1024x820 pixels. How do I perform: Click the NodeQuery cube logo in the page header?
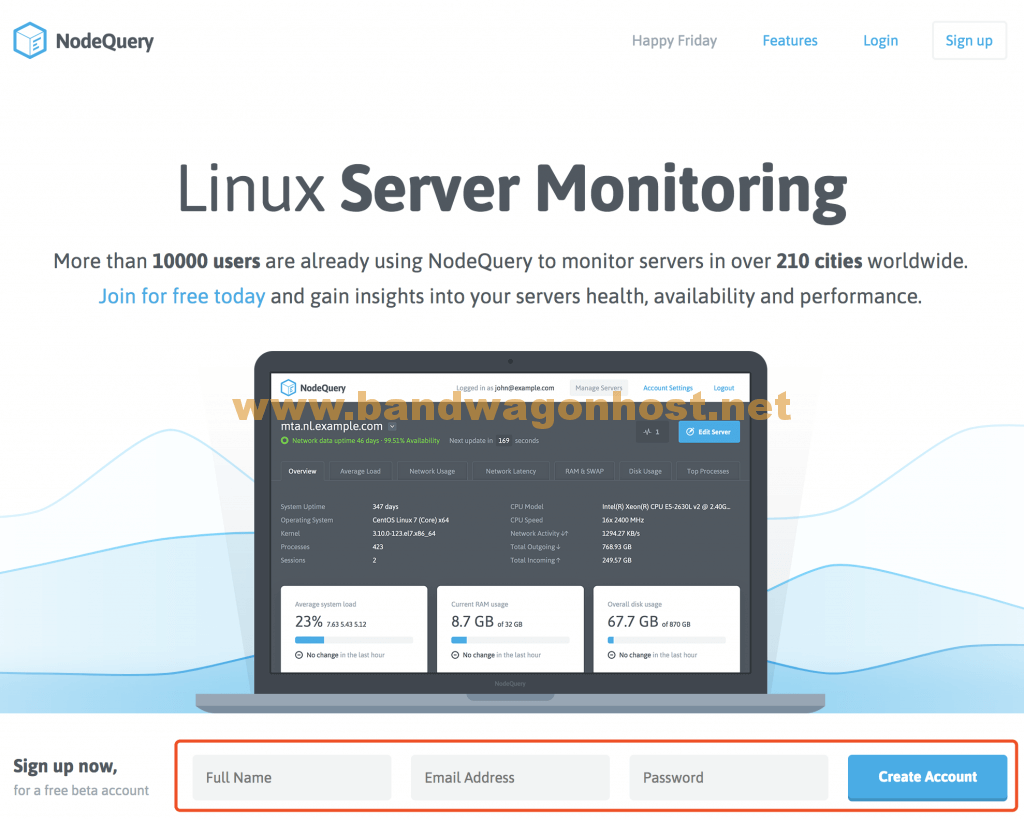[29, 40]
